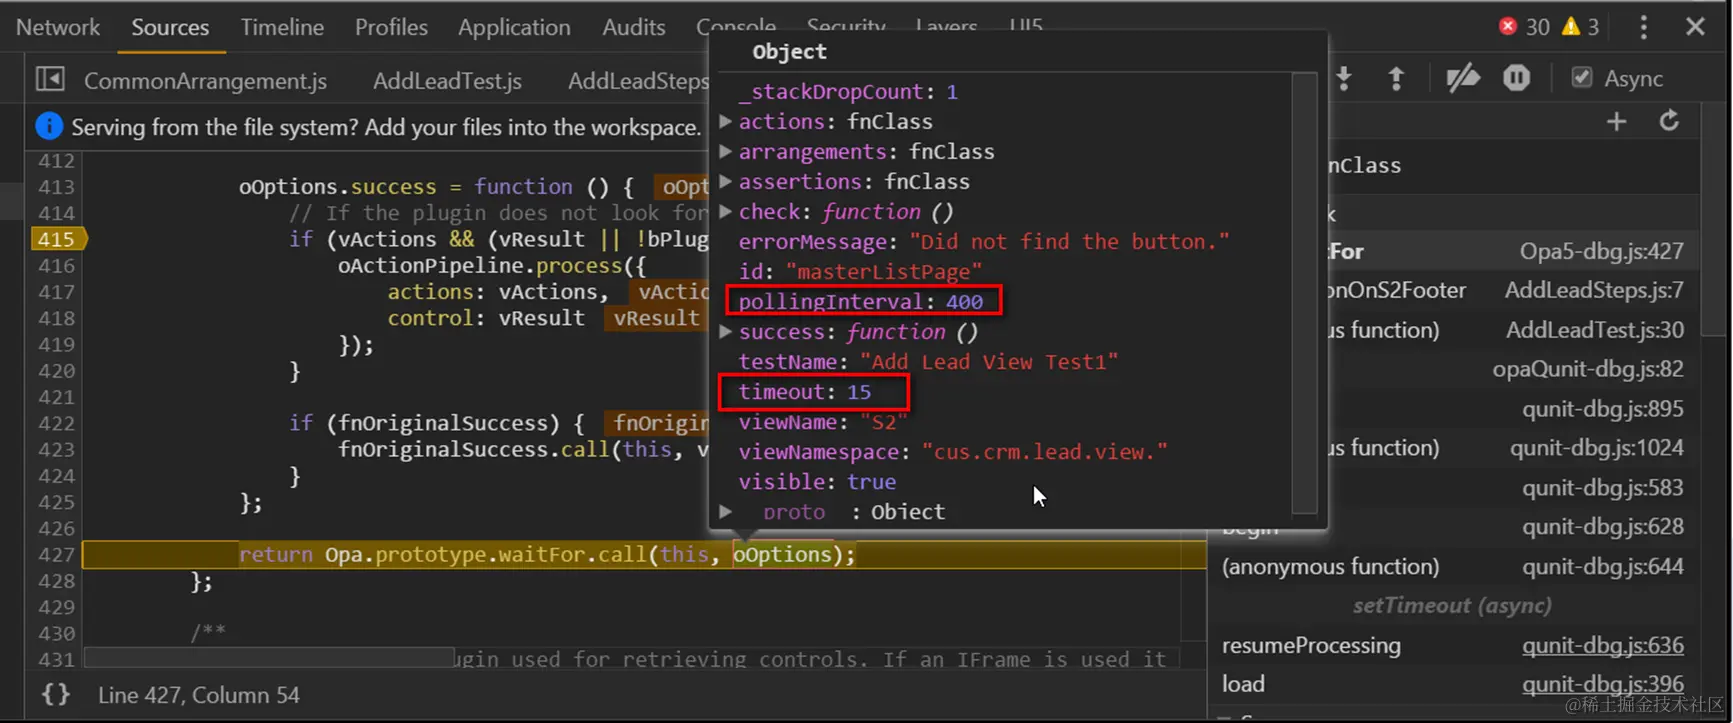Open qunit-dbg.js:895 source link
Image resolution: width=1733 pixels, height=723 pixels.
1603,409
